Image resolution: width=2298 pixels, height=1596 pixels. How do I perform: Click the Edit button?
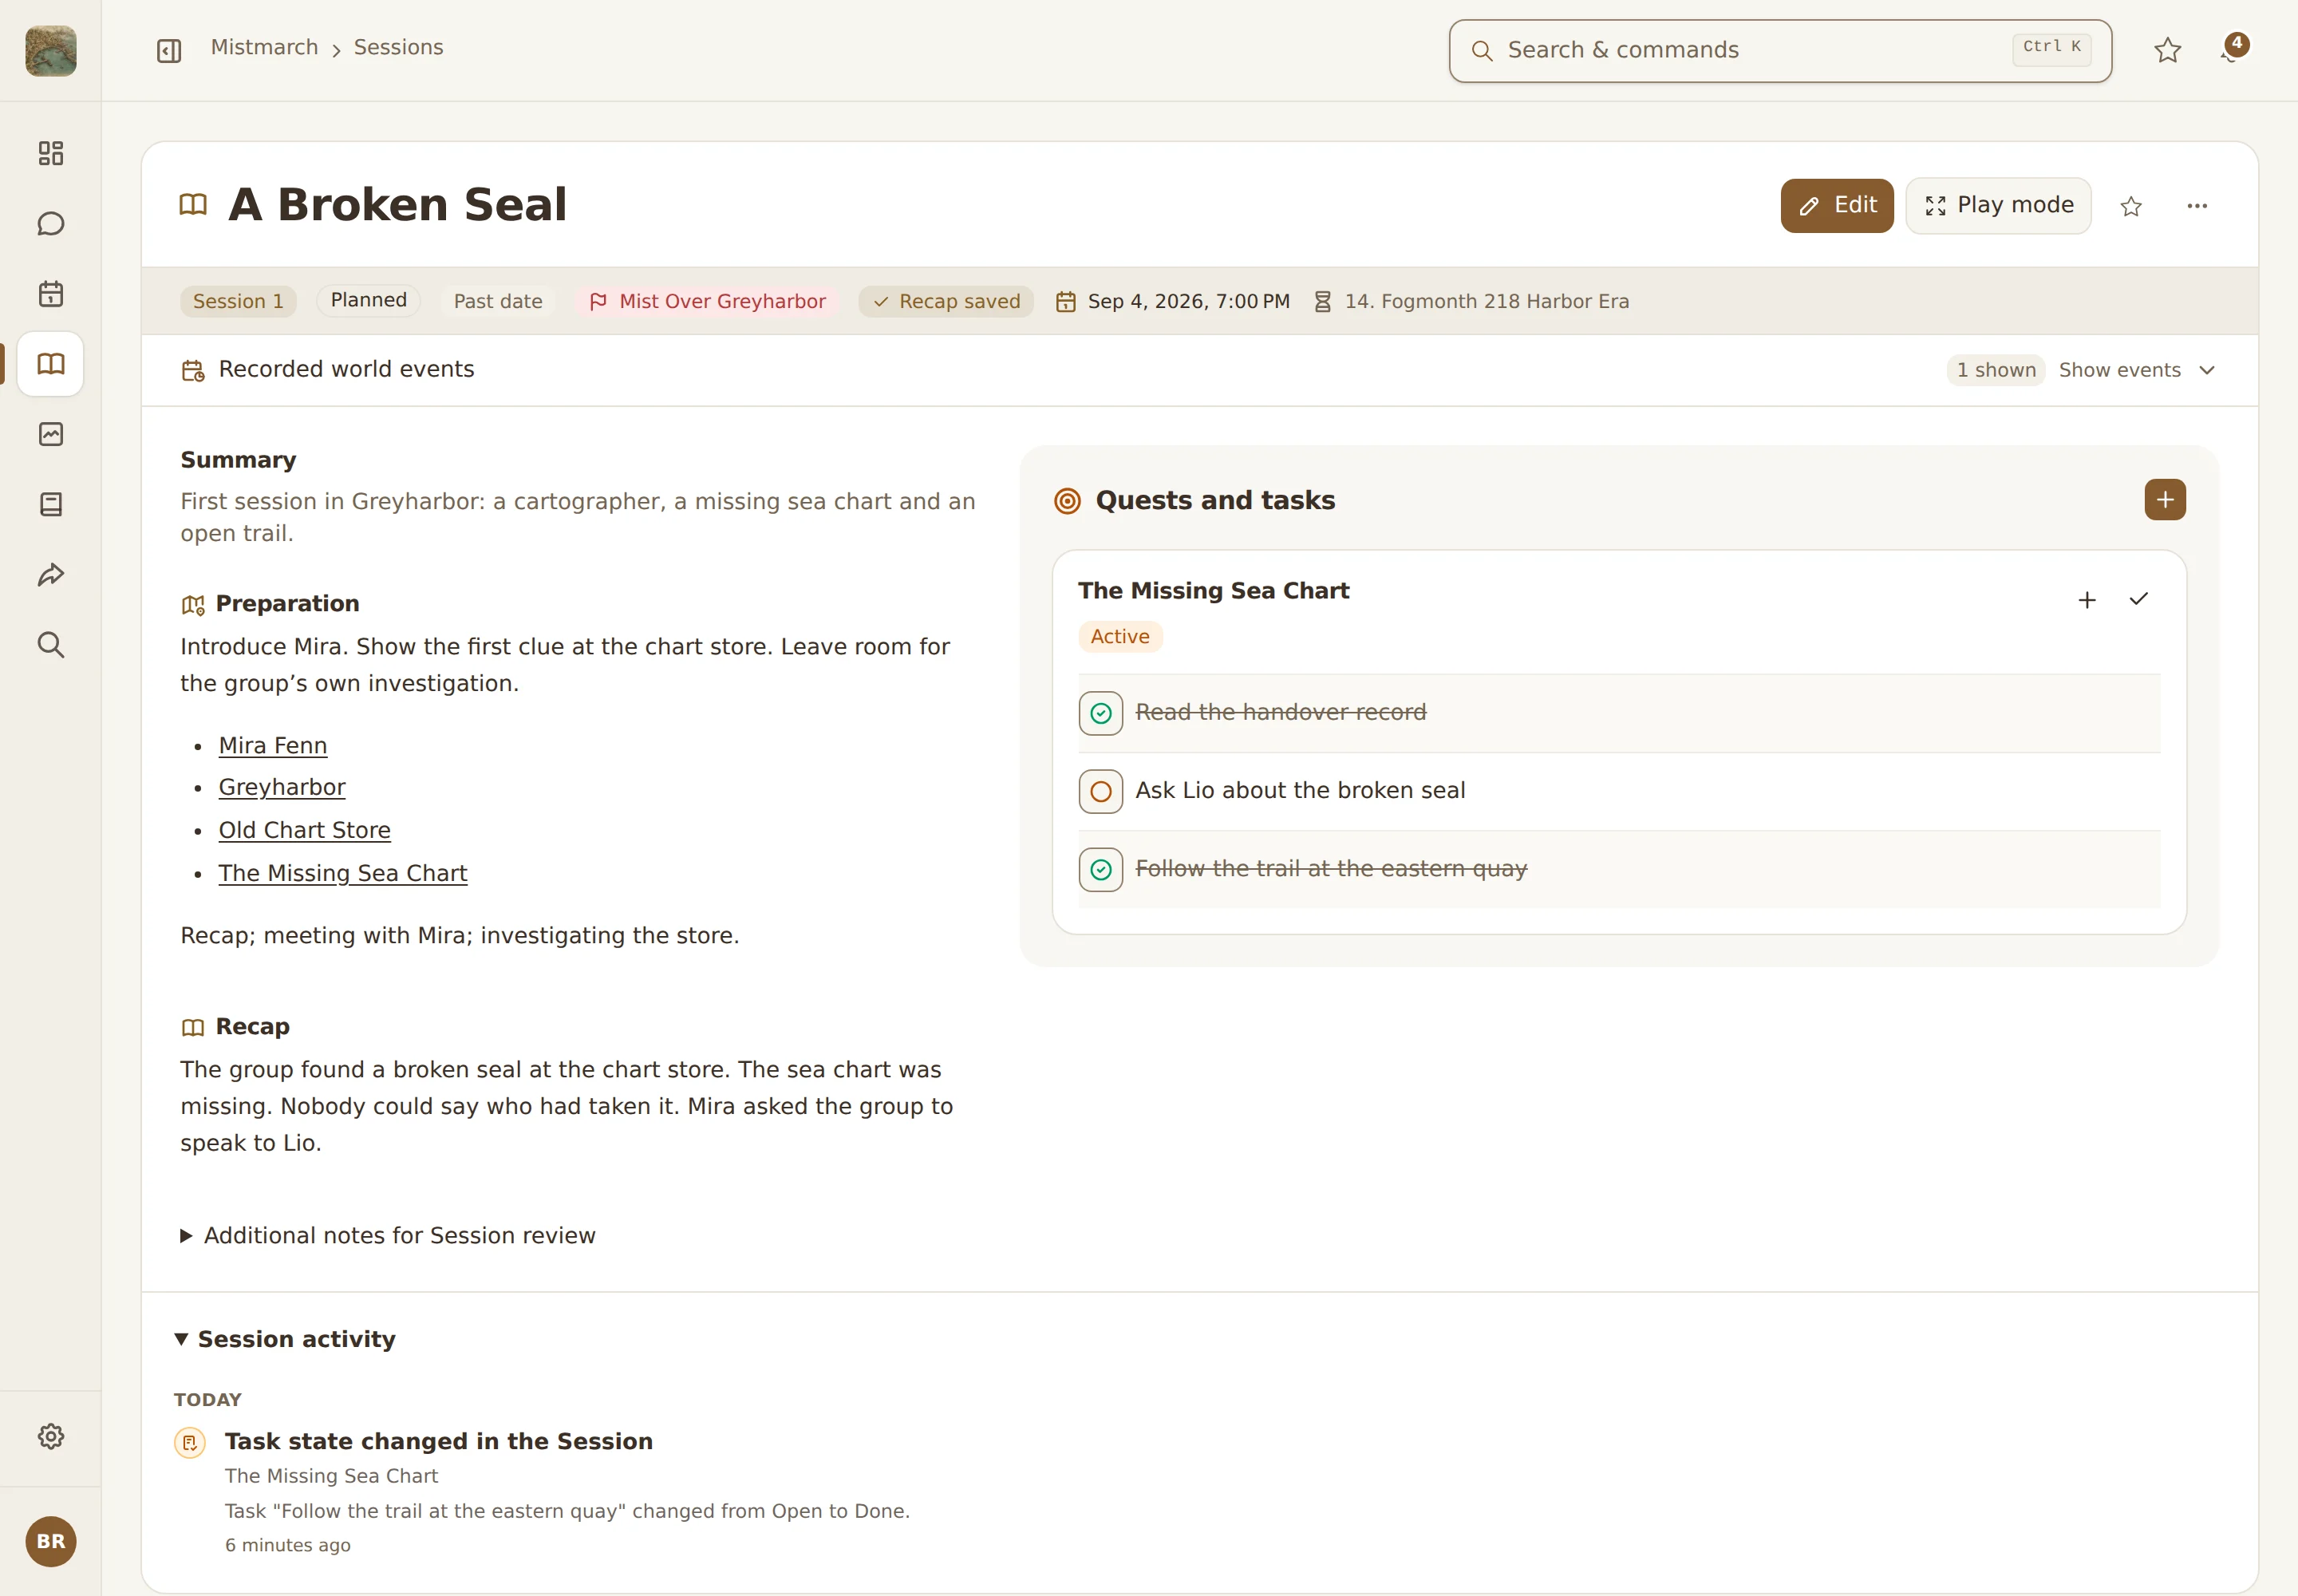1837,206
